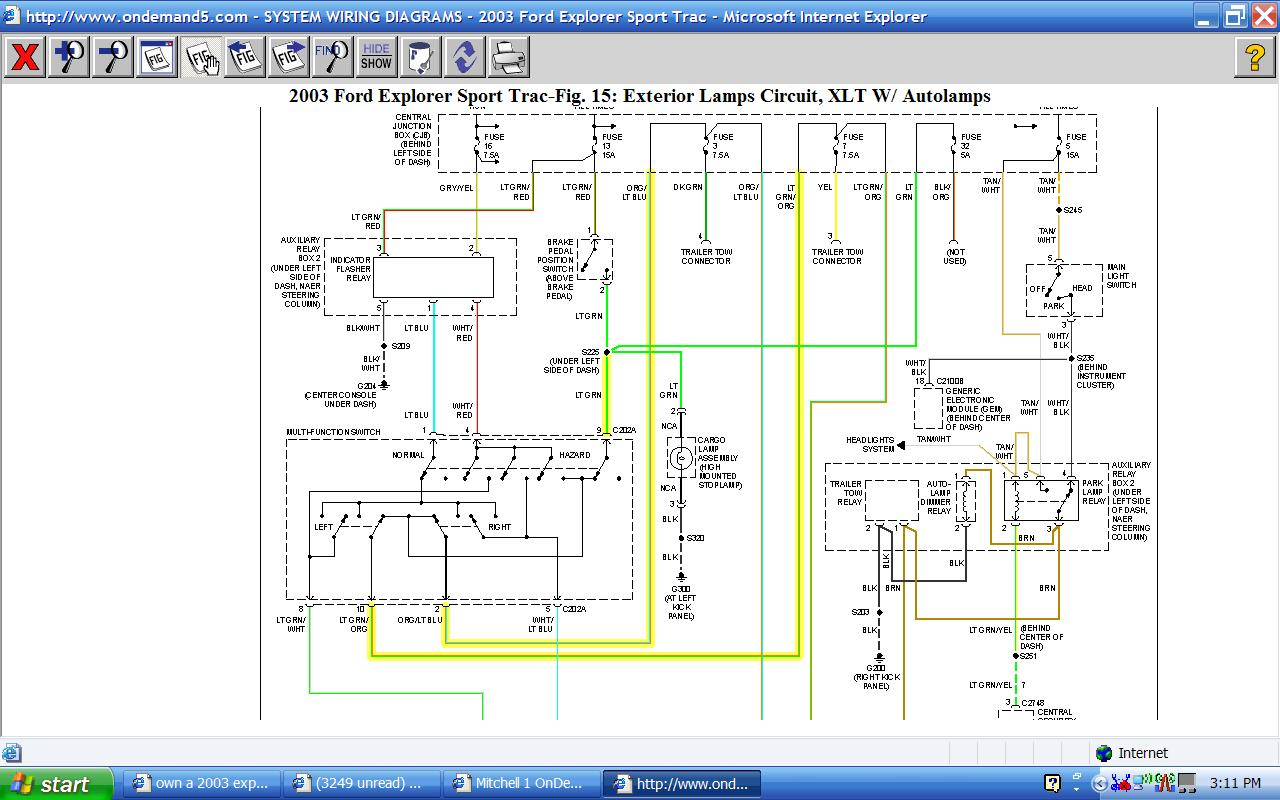Screen dimensions: 1280x800
Task: Click the 'HAZARD' switch position label
Action: [574, 455]
